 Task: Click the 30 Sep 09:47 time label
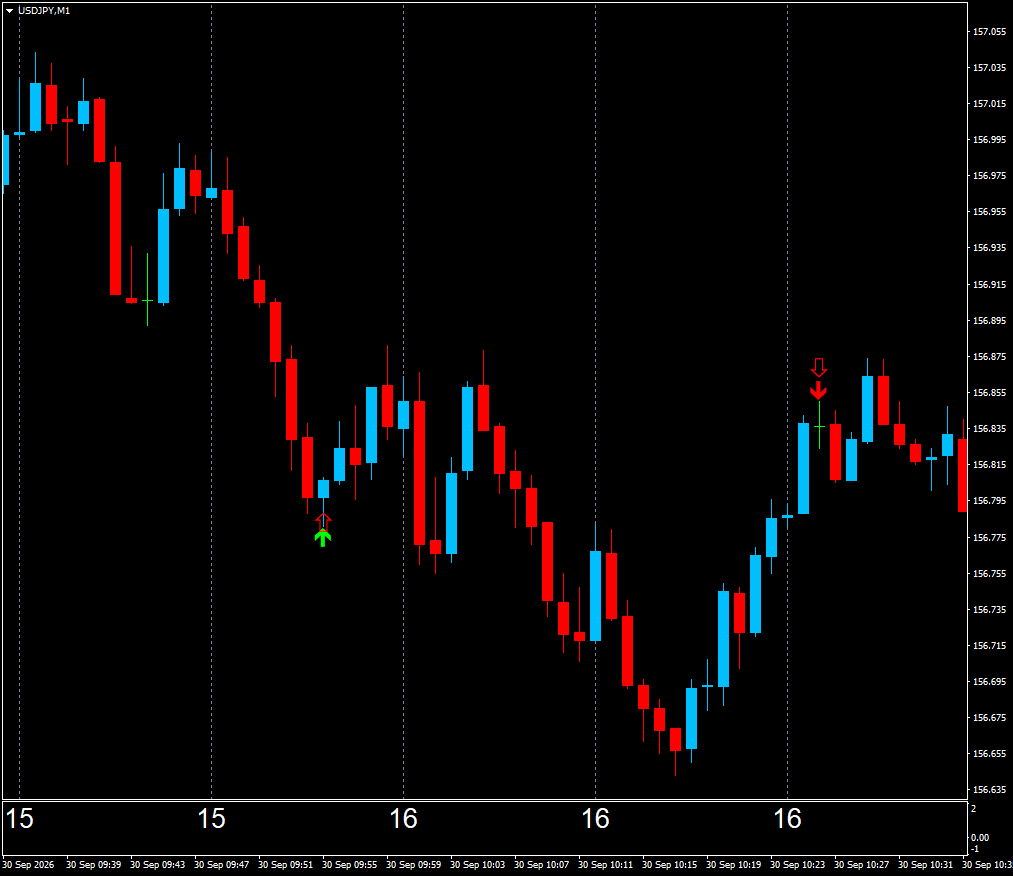pos(222,864)
